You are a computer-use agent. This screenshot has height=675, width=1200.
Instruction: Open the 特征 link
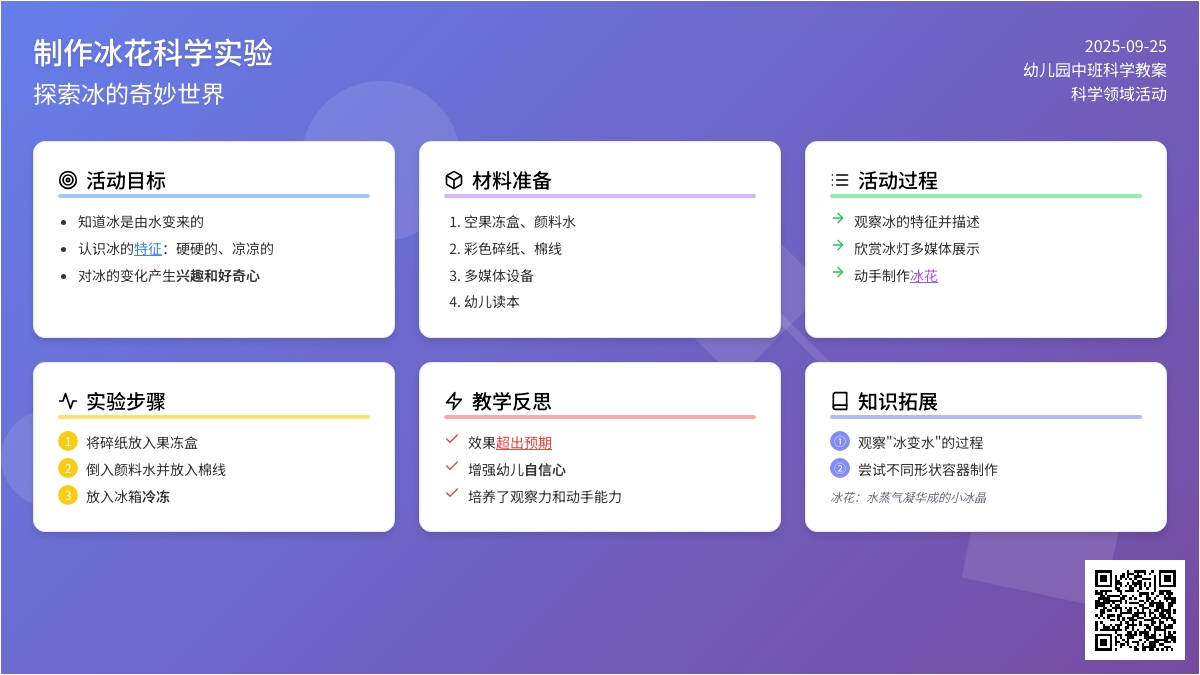click(x=148, y=249)
